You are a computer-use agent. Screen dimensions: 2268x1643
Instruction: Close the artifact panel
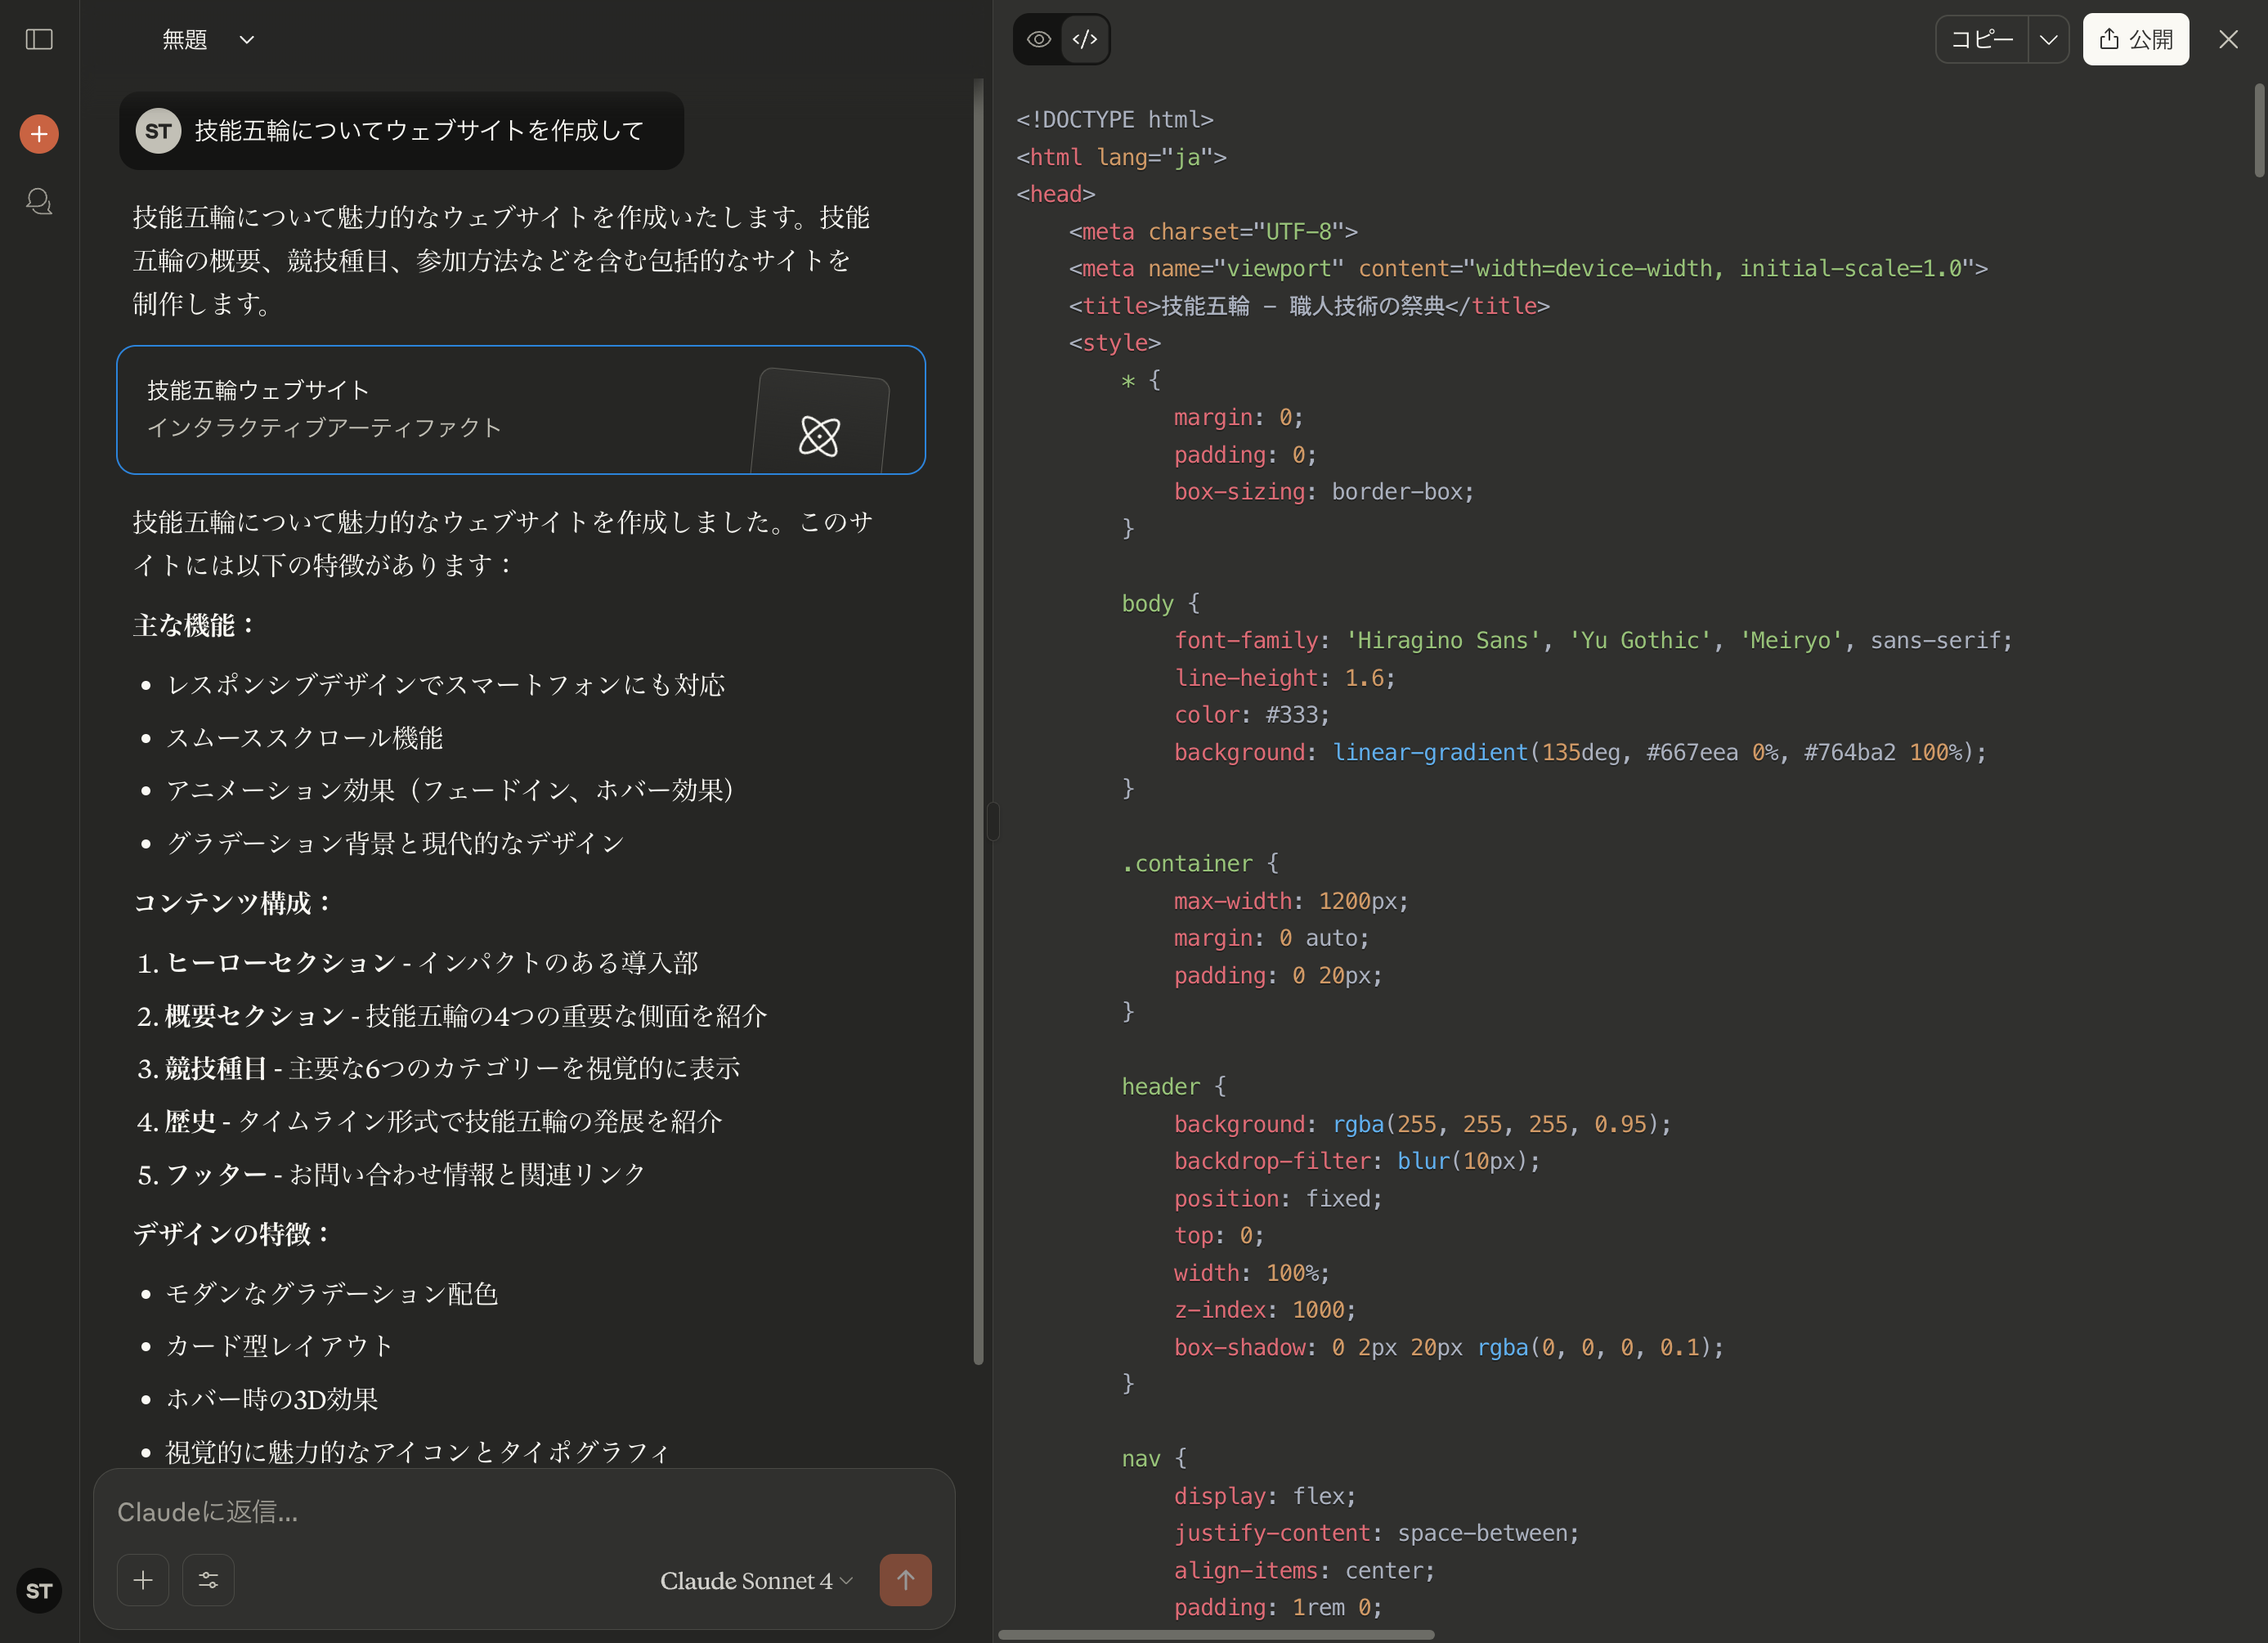coord(2228,39)
